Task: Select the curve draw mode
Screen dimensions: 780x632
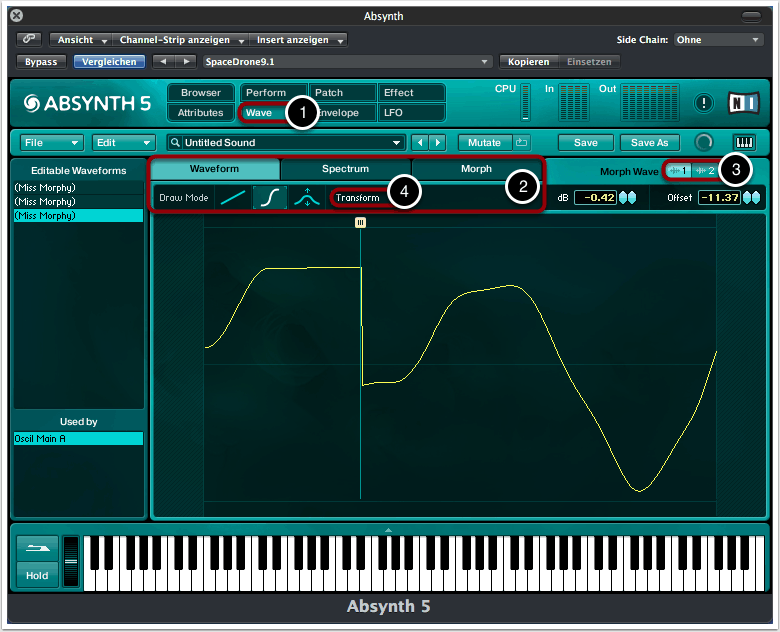Action: 270,197
